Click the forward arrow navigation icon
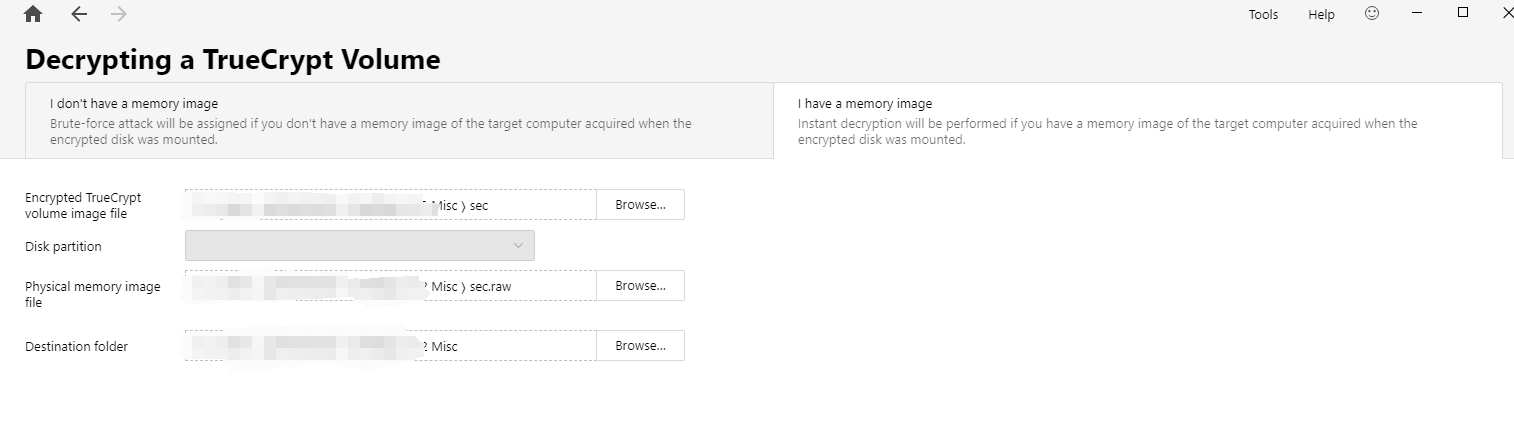Image resolution: width=1514 pixels, height=441 pixels. 119,14
